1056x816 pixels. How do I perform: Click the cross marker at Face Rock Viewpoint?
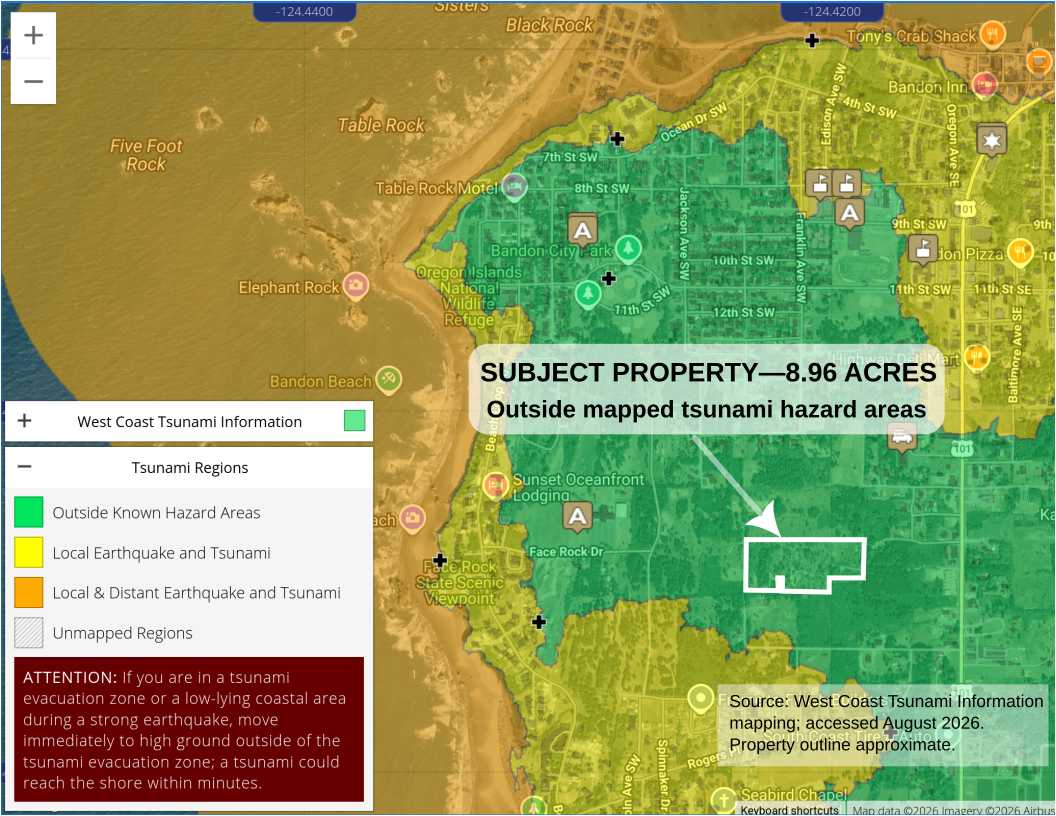(440, 560)
